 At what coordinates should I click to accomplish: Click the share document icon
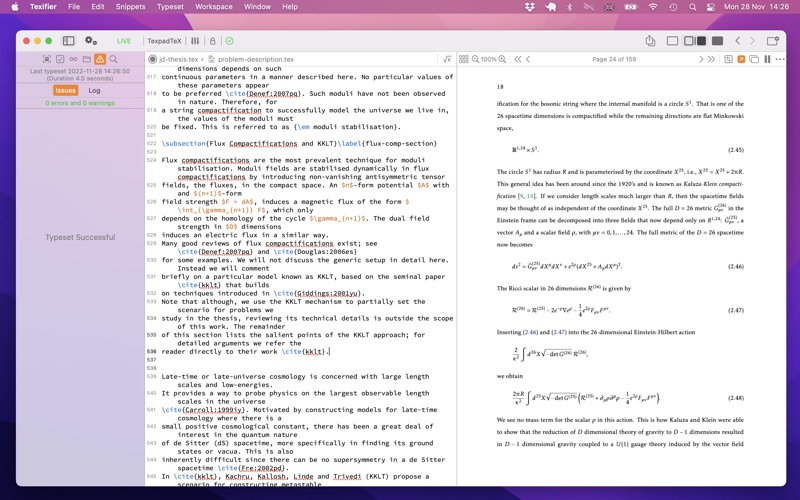(650, 41)
